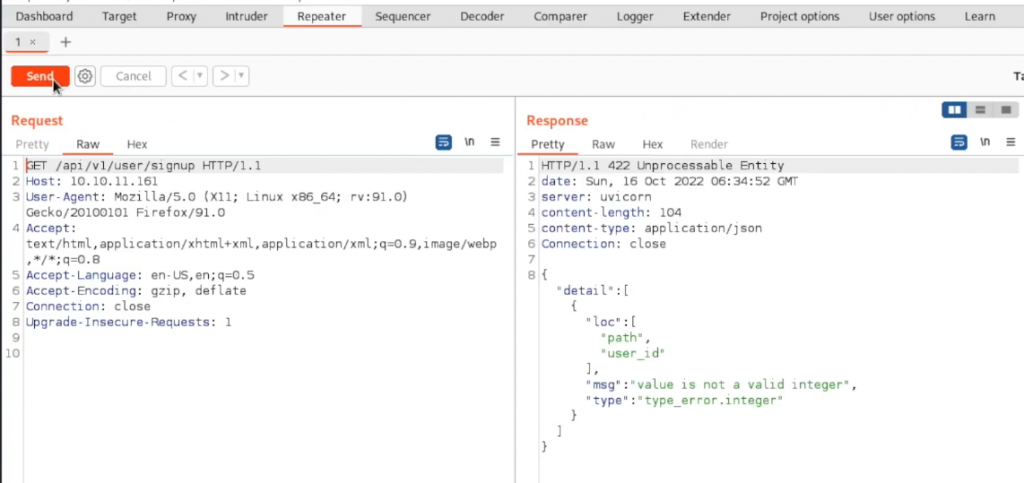This screenshot has width=1024, height=483.
Task: Go back to previous request in history
Action: [182, 76]
